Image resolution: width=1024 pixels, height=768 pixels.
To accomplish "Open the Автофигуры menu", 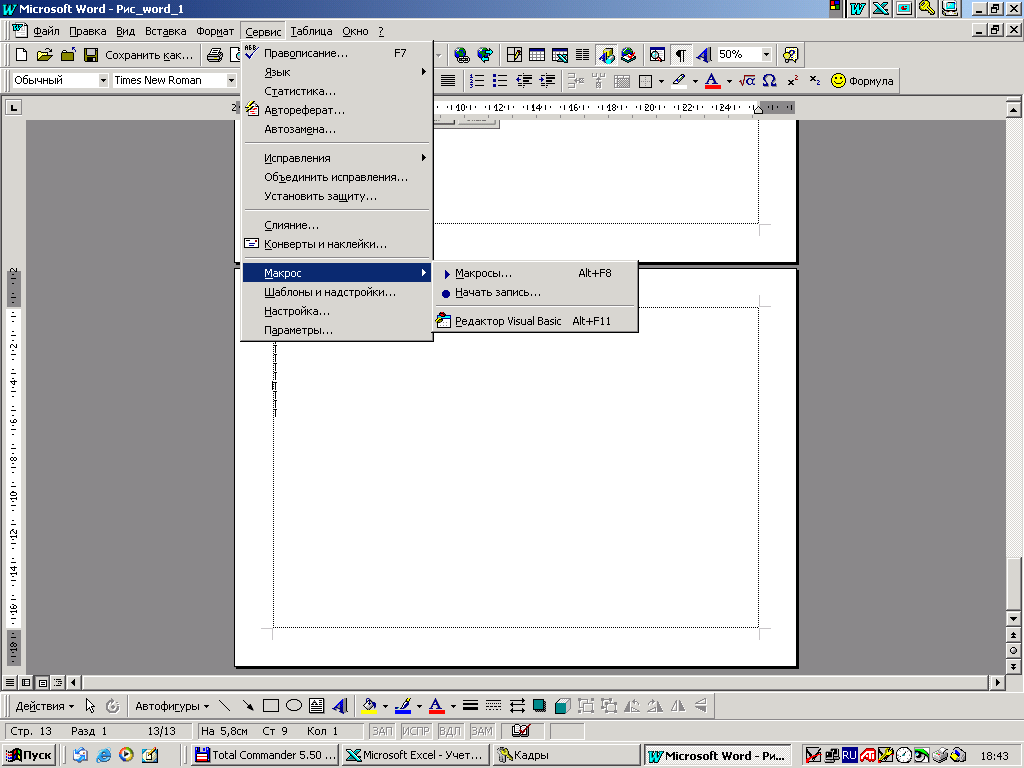I will (x=172, y=706).
